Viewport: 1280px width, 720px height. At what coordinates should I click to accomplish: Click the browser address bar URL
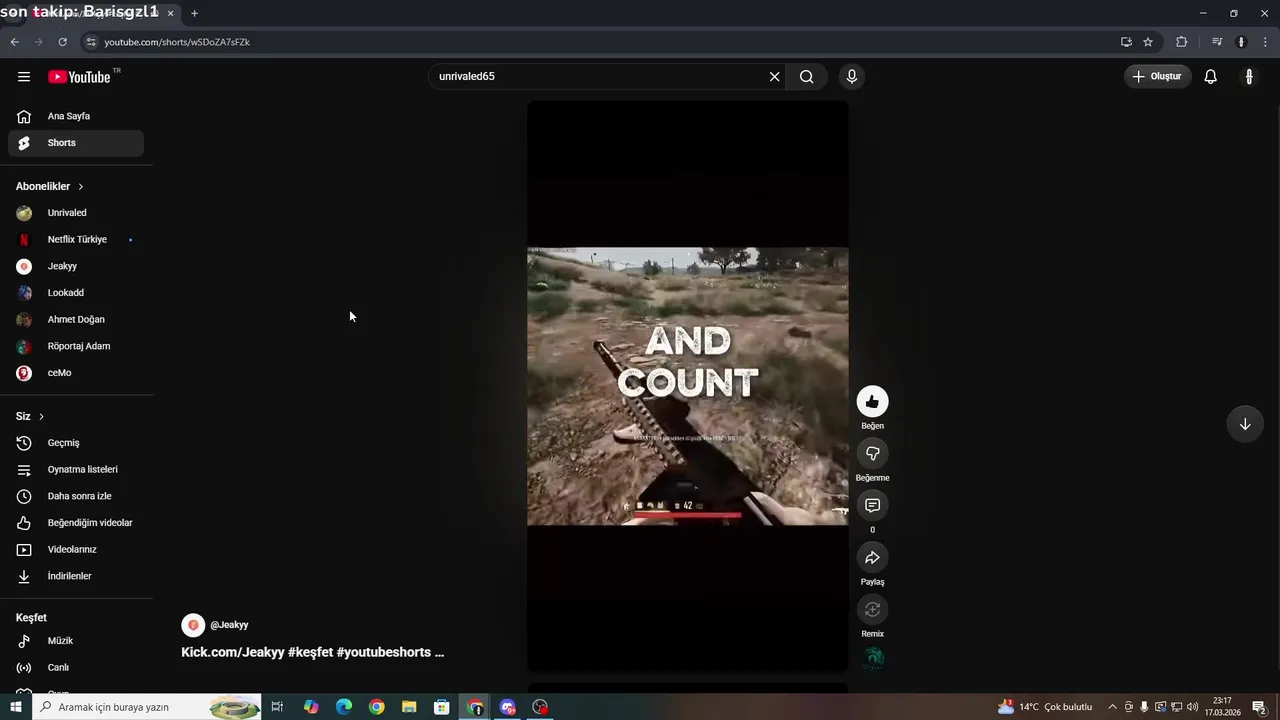coord(177,42)
